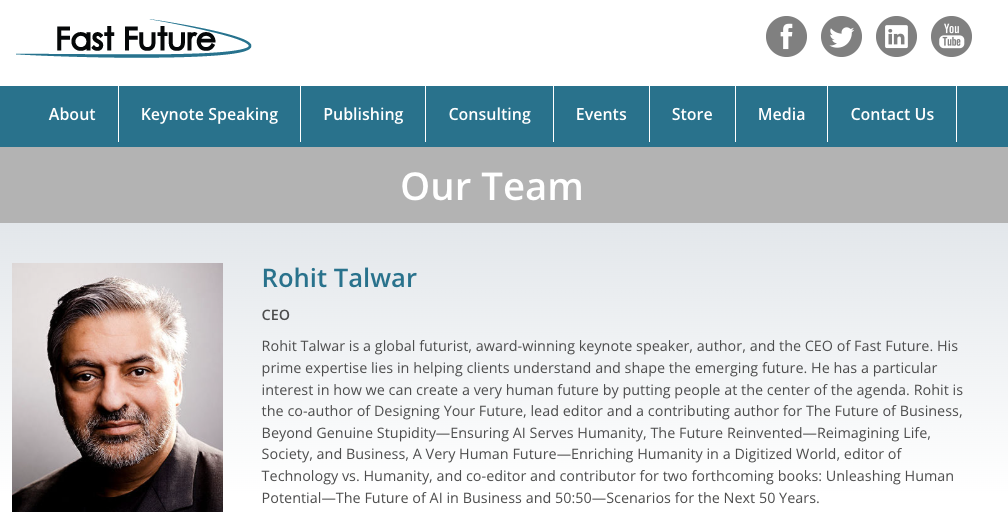Click the Contact Us link

pyautogui.click(x=892, y=114)
